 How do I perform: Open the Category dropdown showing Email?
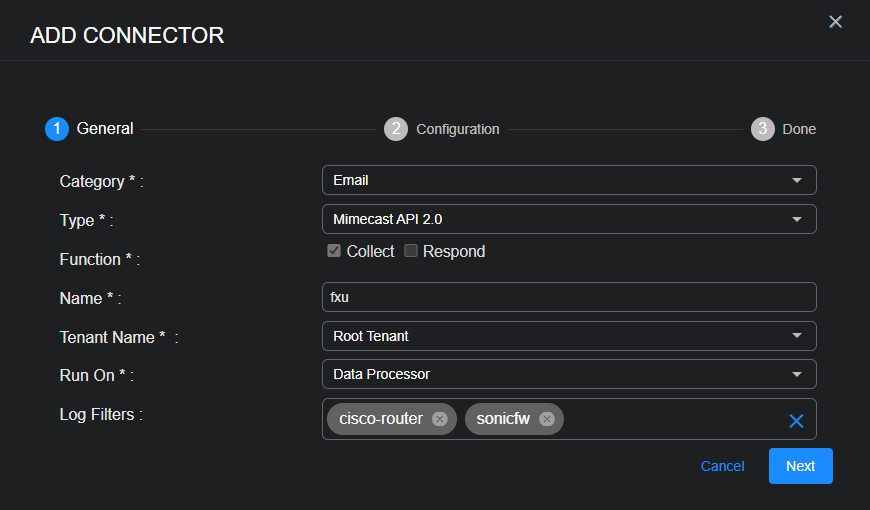(x=569, y=180)
